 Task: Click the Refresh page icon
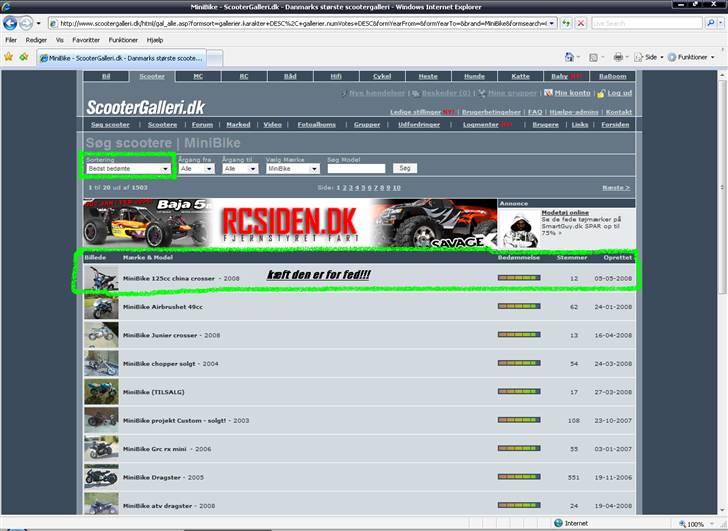pyautogui.click(x=566, y=23)
